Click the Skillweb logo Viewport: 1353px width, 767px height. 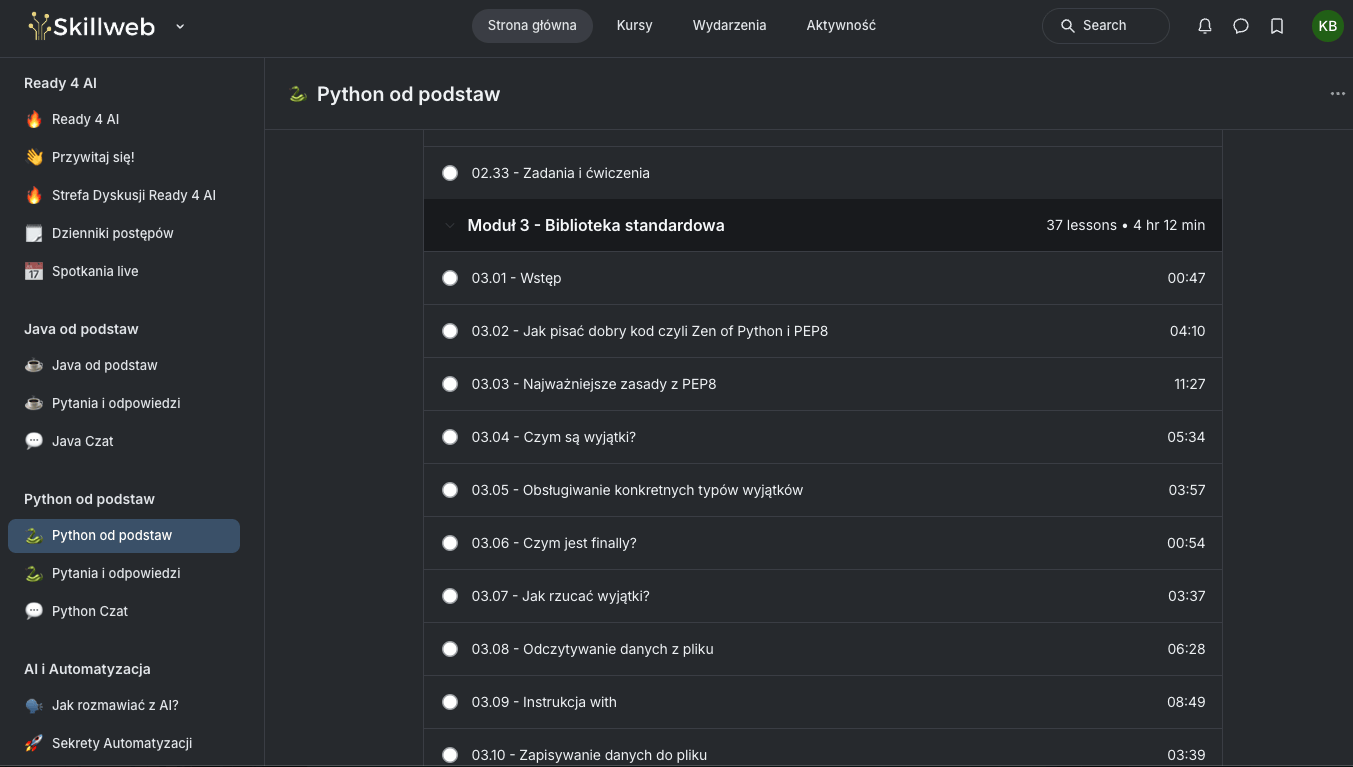(x=90, y=26)
